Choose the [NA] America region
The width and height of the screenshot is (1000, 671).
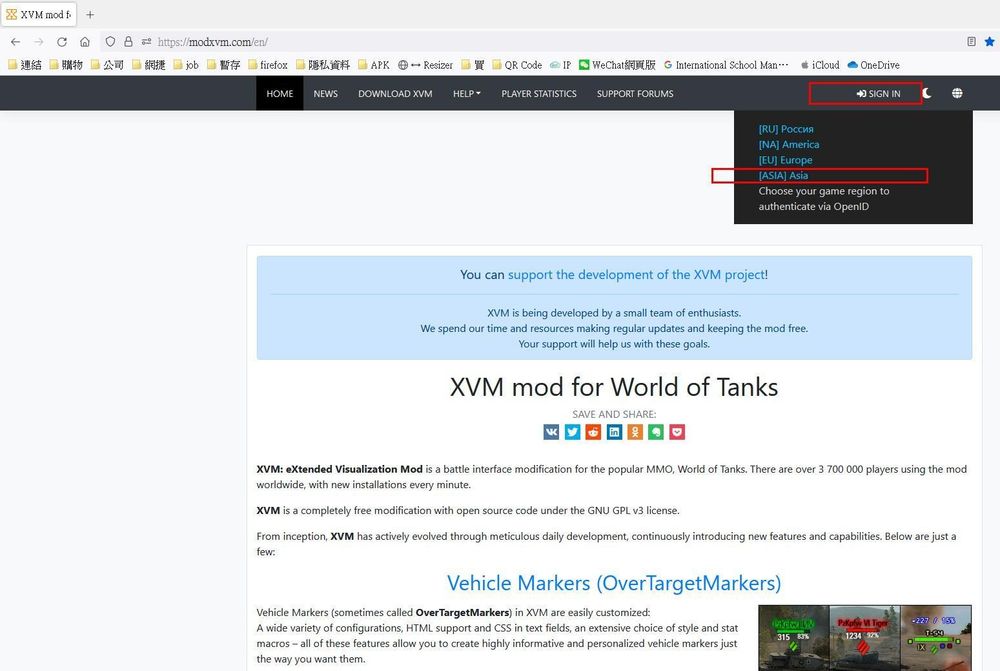point(789,145)
